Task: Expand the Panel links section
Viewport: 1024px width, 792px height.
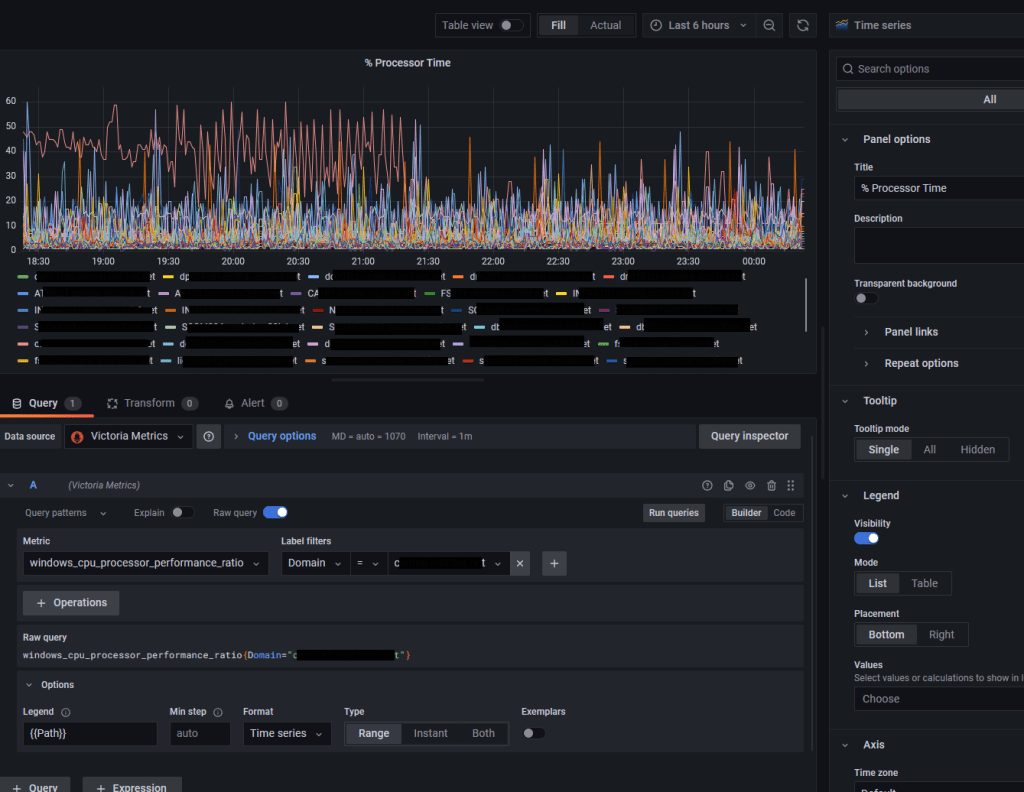Action: [910, 332]
